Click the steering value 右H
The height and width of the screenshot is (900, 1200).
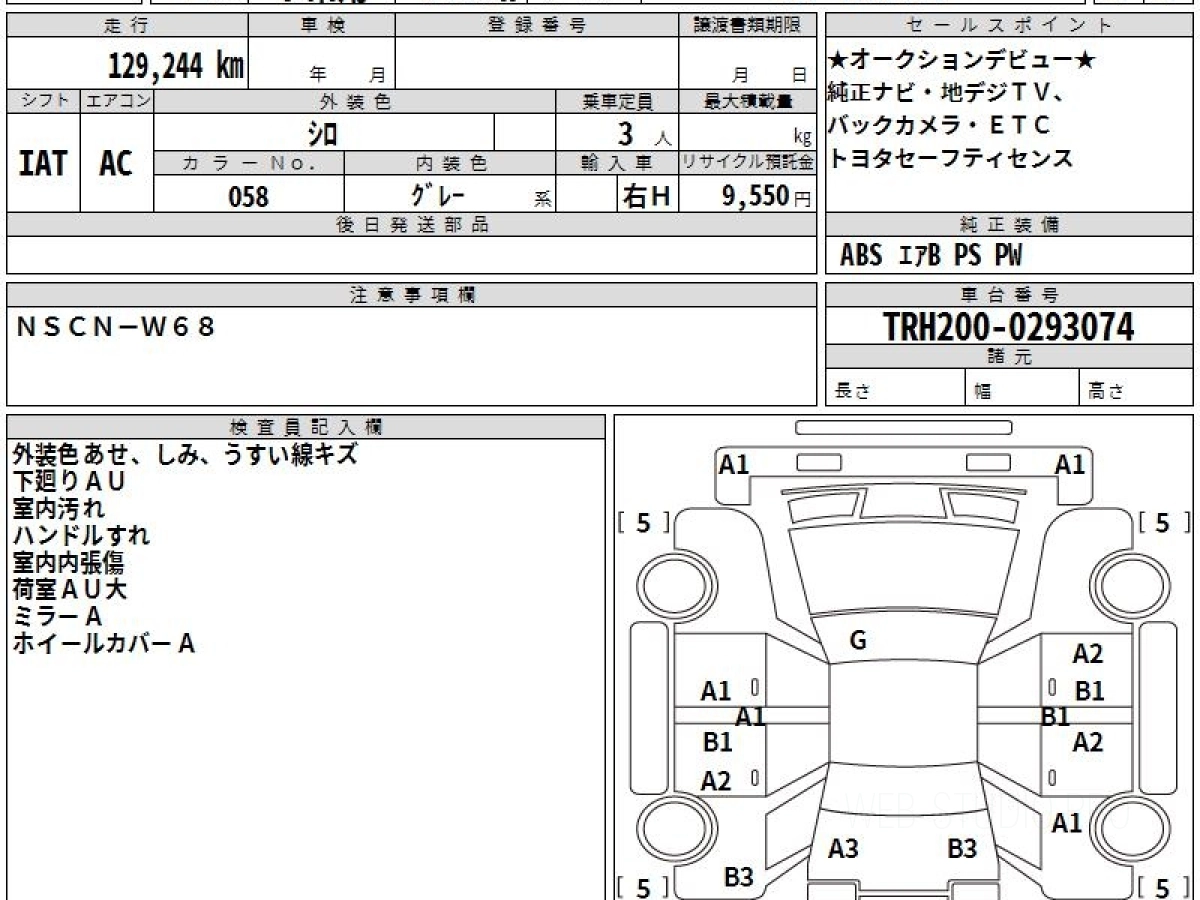tap(646, 196)
